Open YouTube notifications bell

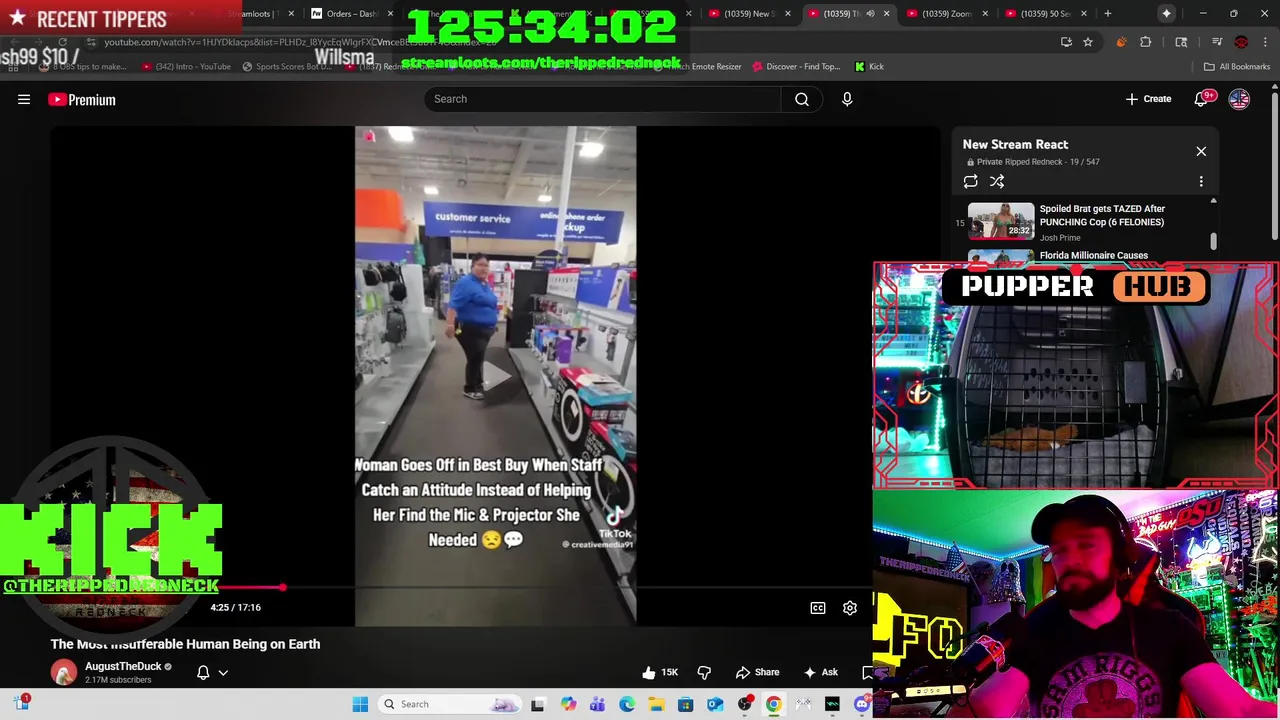point(1201,99)
